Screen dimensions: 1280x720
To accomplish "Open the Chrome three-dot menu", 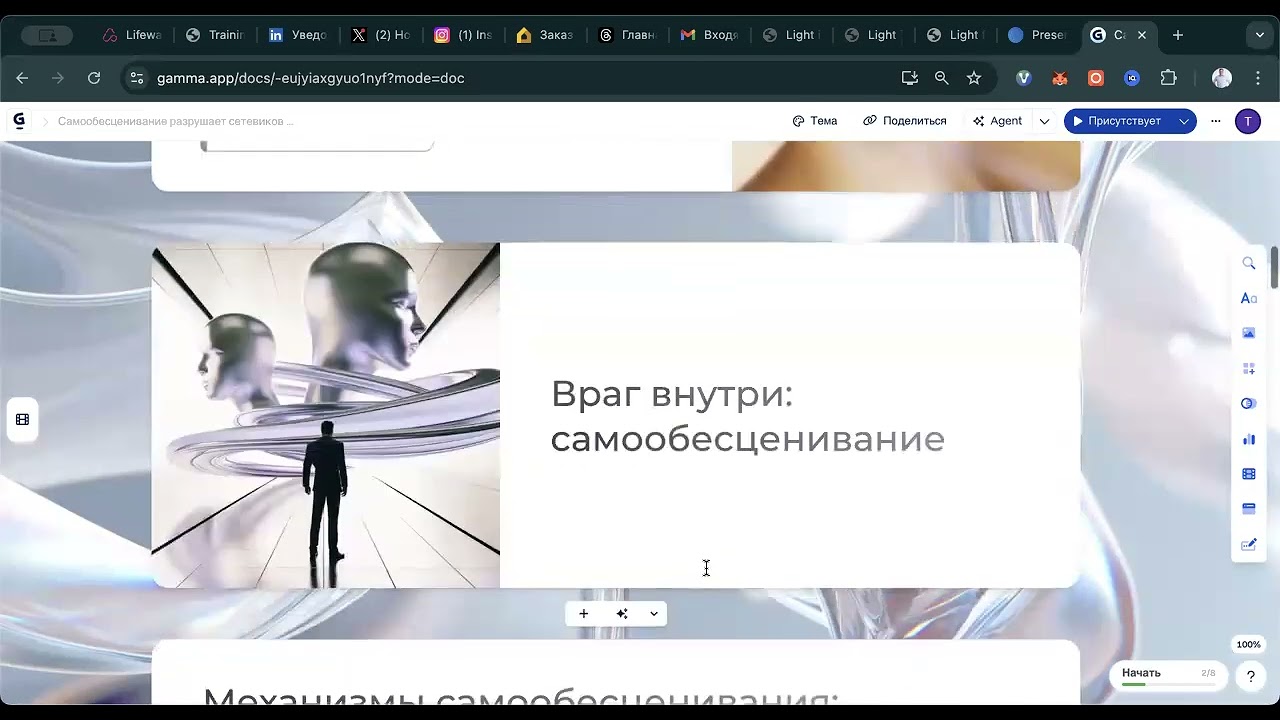I will coord(1258,78).
